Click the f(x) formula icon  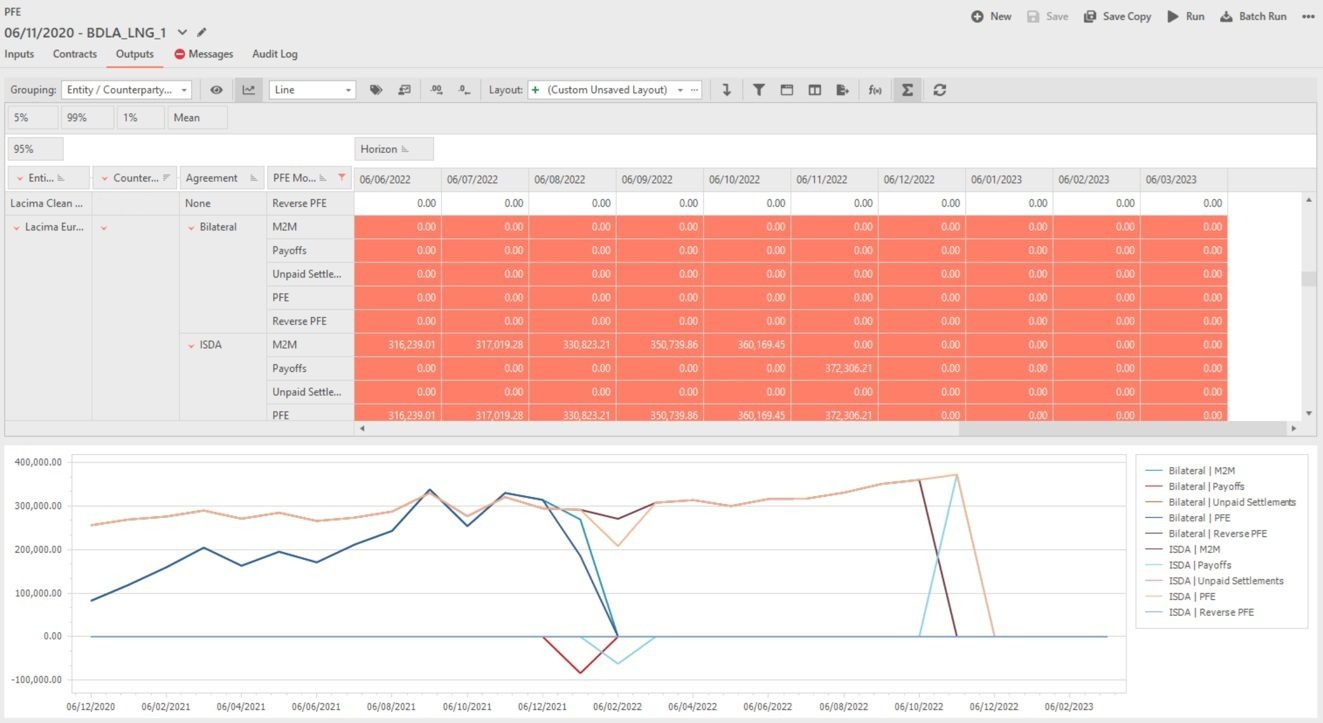(x=875, y=90)
